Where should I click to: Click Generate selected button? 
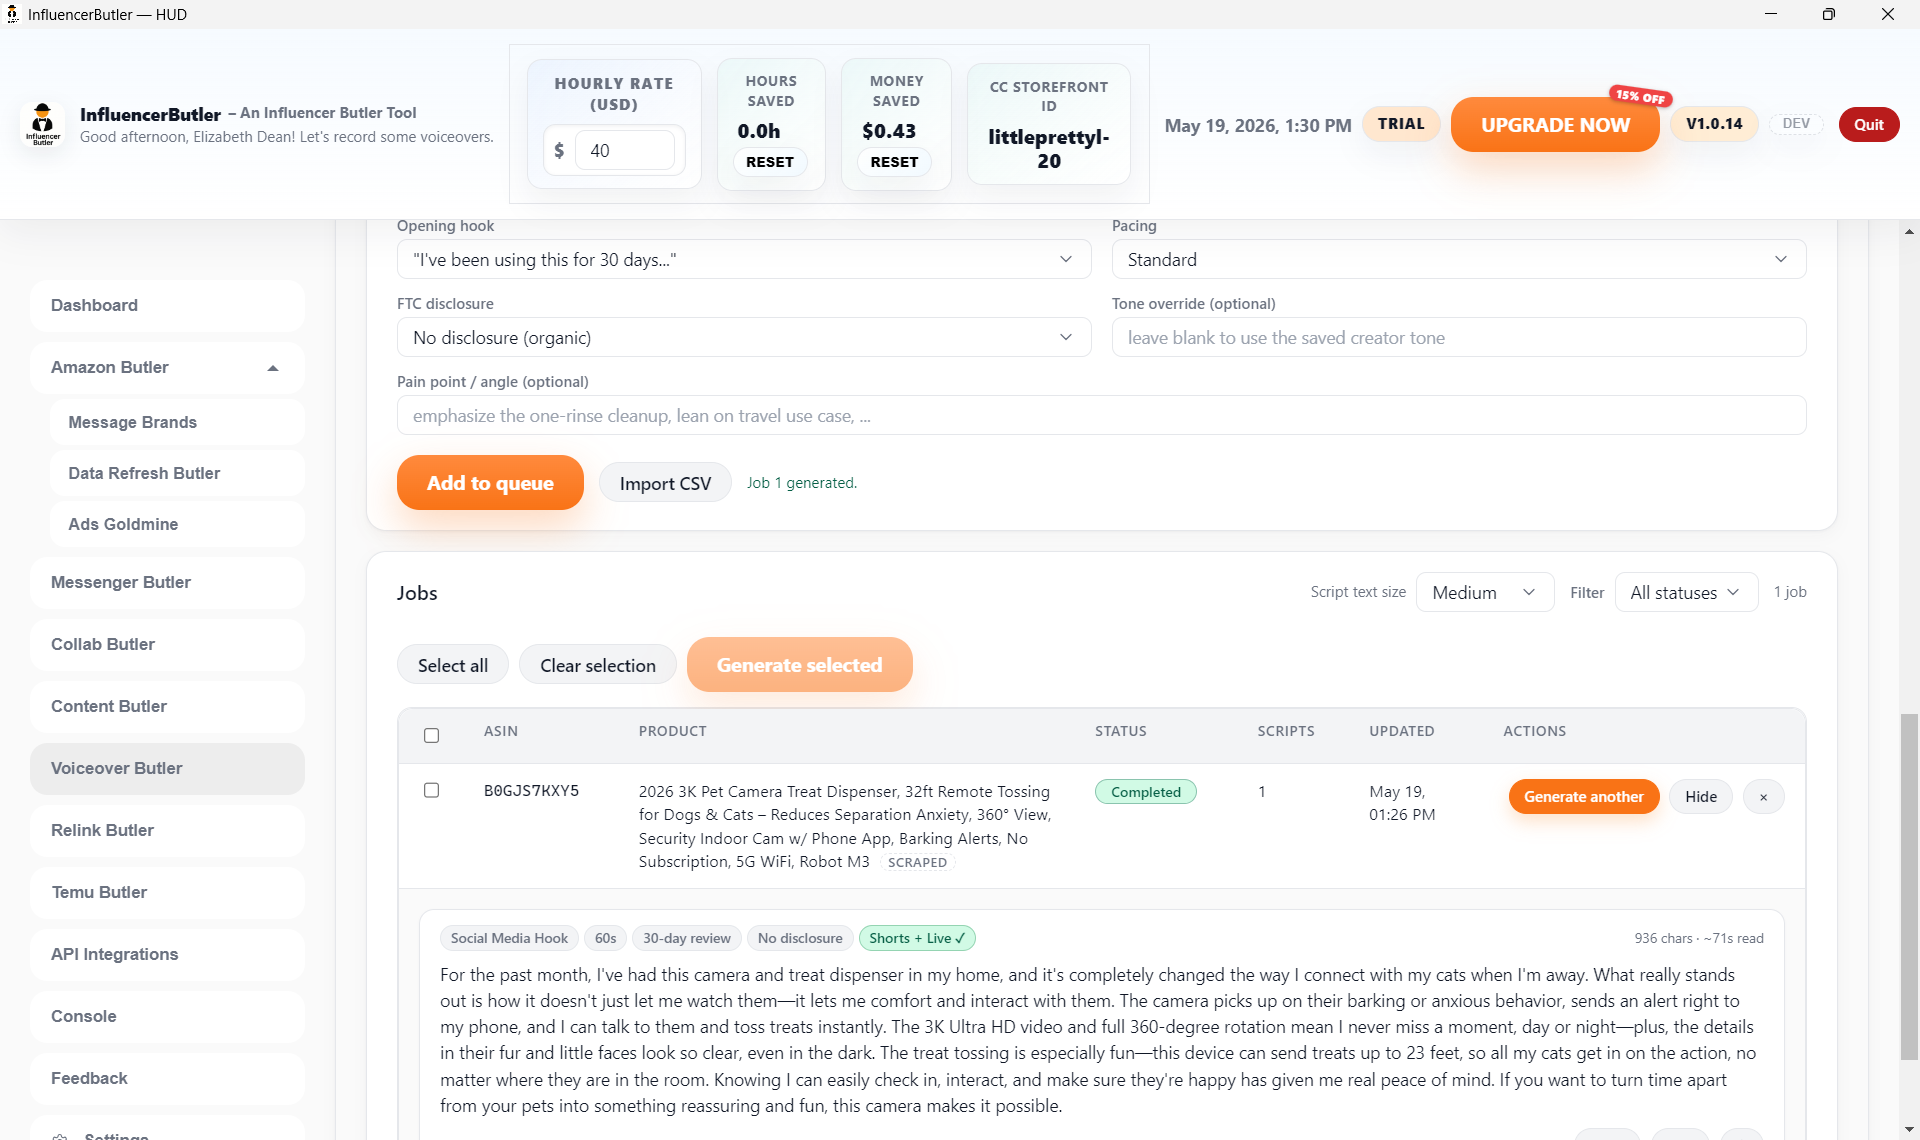[x=799, y=665]
